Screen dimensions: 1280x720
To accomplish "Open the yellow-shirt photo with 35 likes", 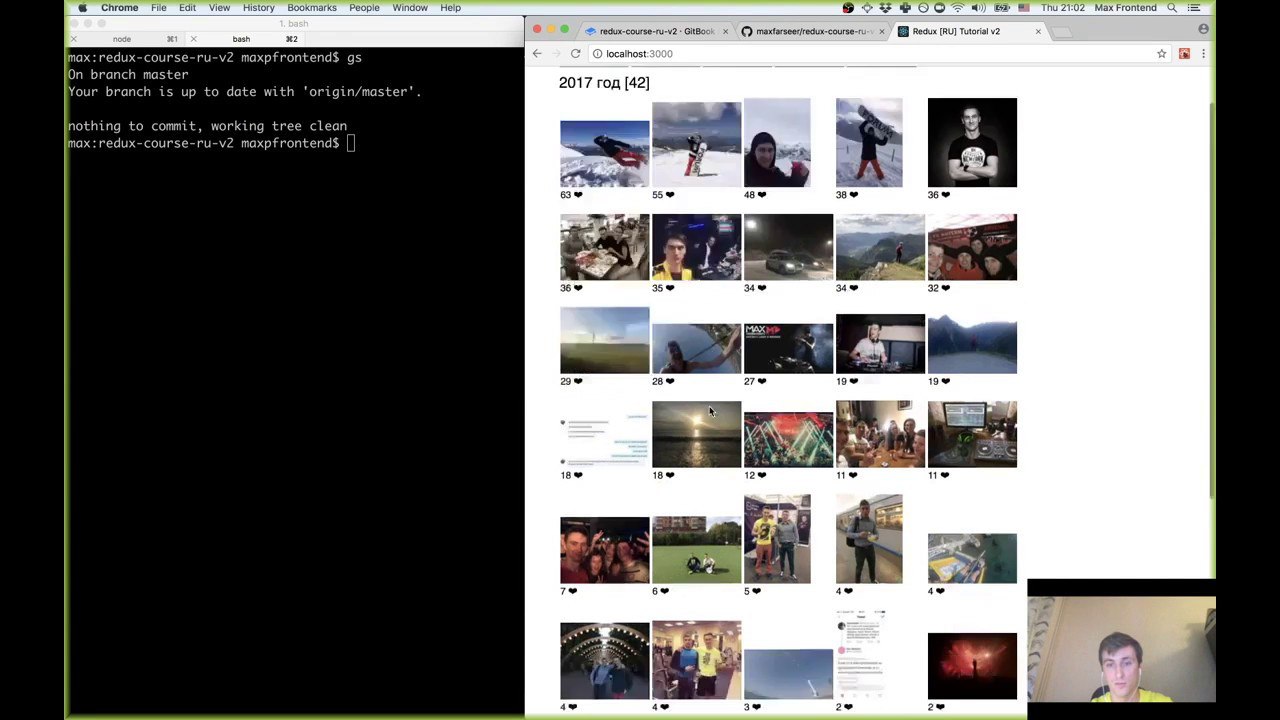I will [x=696, y=247].
